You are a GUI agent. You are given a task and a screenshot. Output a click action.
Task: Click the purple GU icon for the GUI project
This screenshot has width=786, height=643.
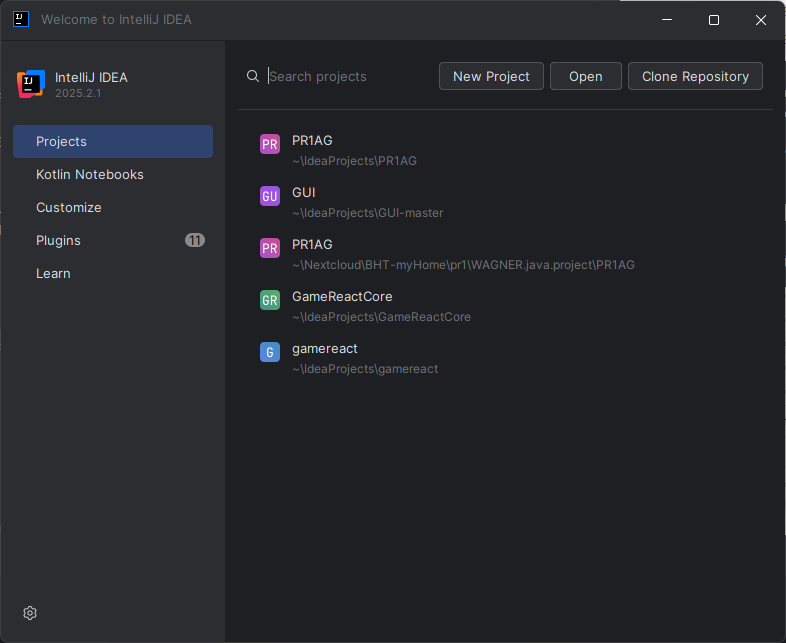269,196
